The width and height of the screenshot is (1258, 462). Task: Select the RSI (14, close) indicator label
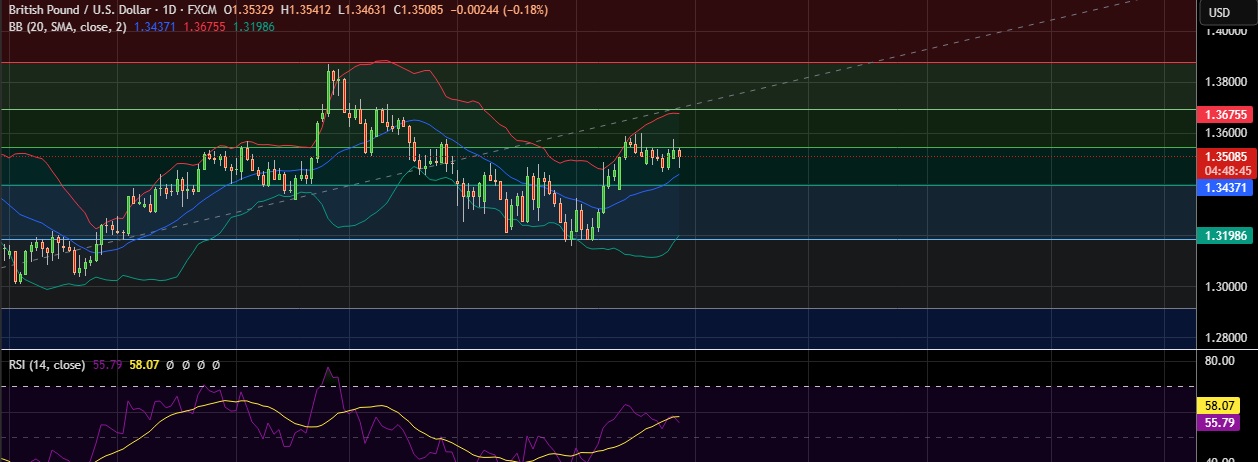click(x=45, y=365)
